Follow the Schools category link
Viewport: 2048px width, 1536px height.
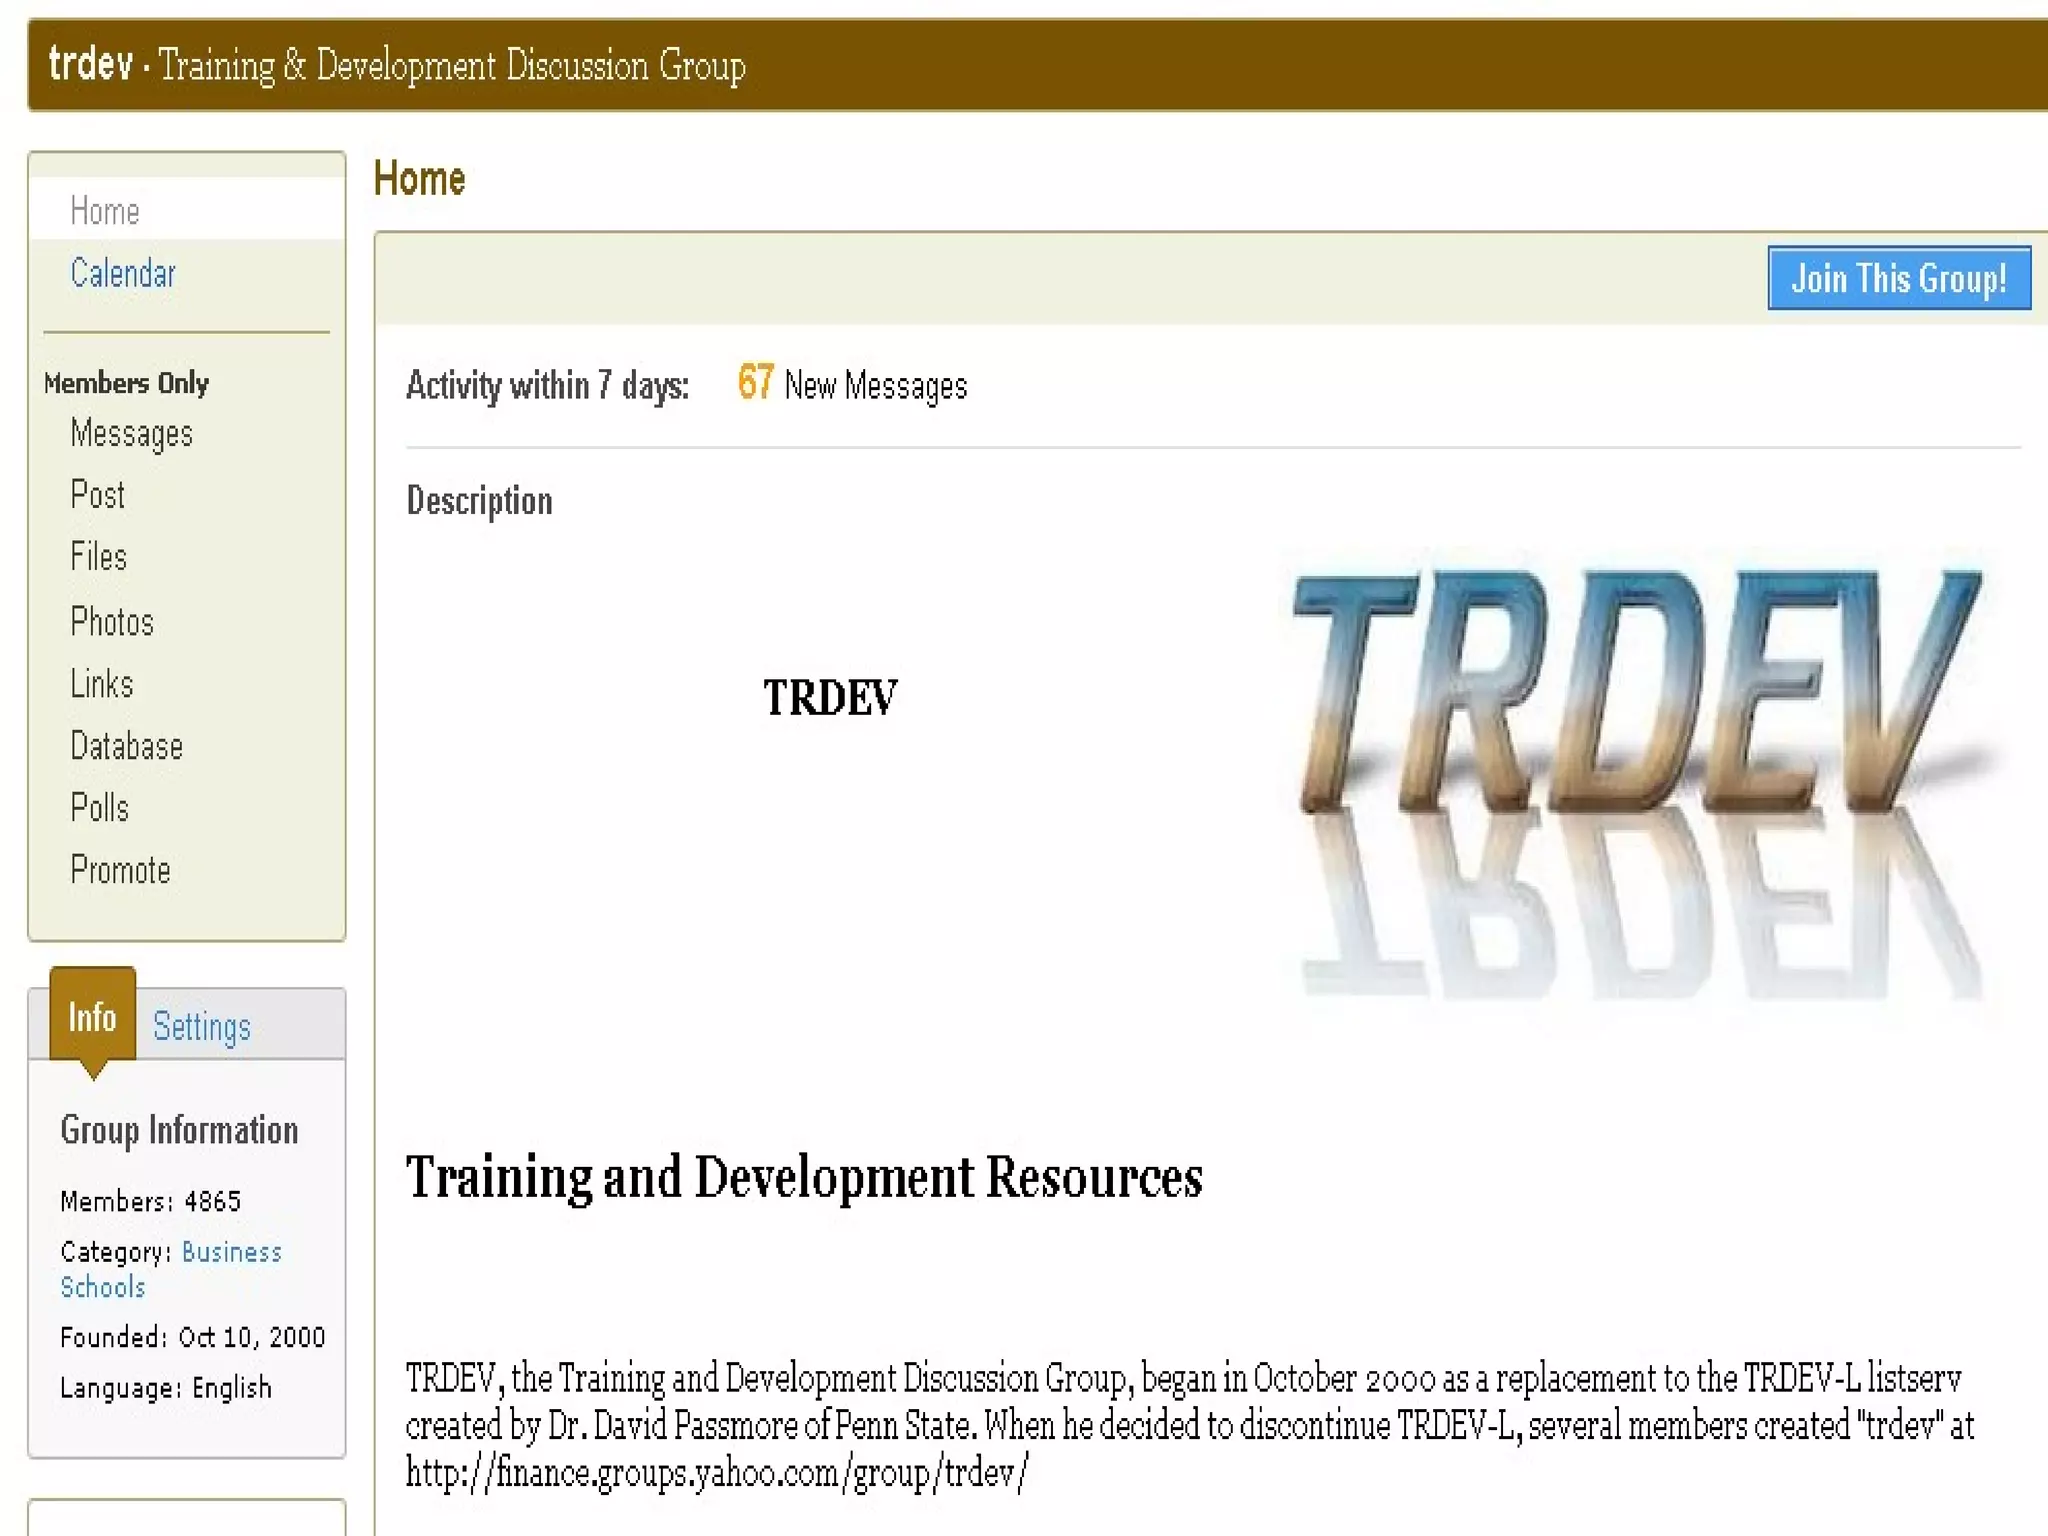[102, 1287]
